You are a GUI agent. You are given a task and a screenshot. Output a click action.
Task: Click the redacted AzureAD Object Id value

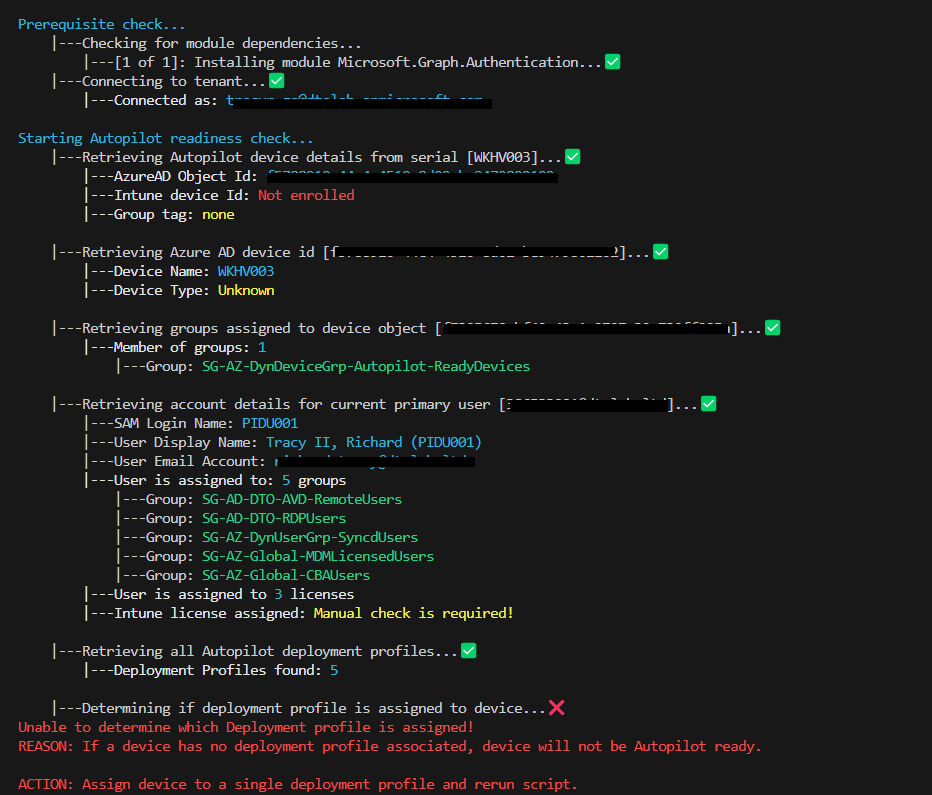pos(412,176)
